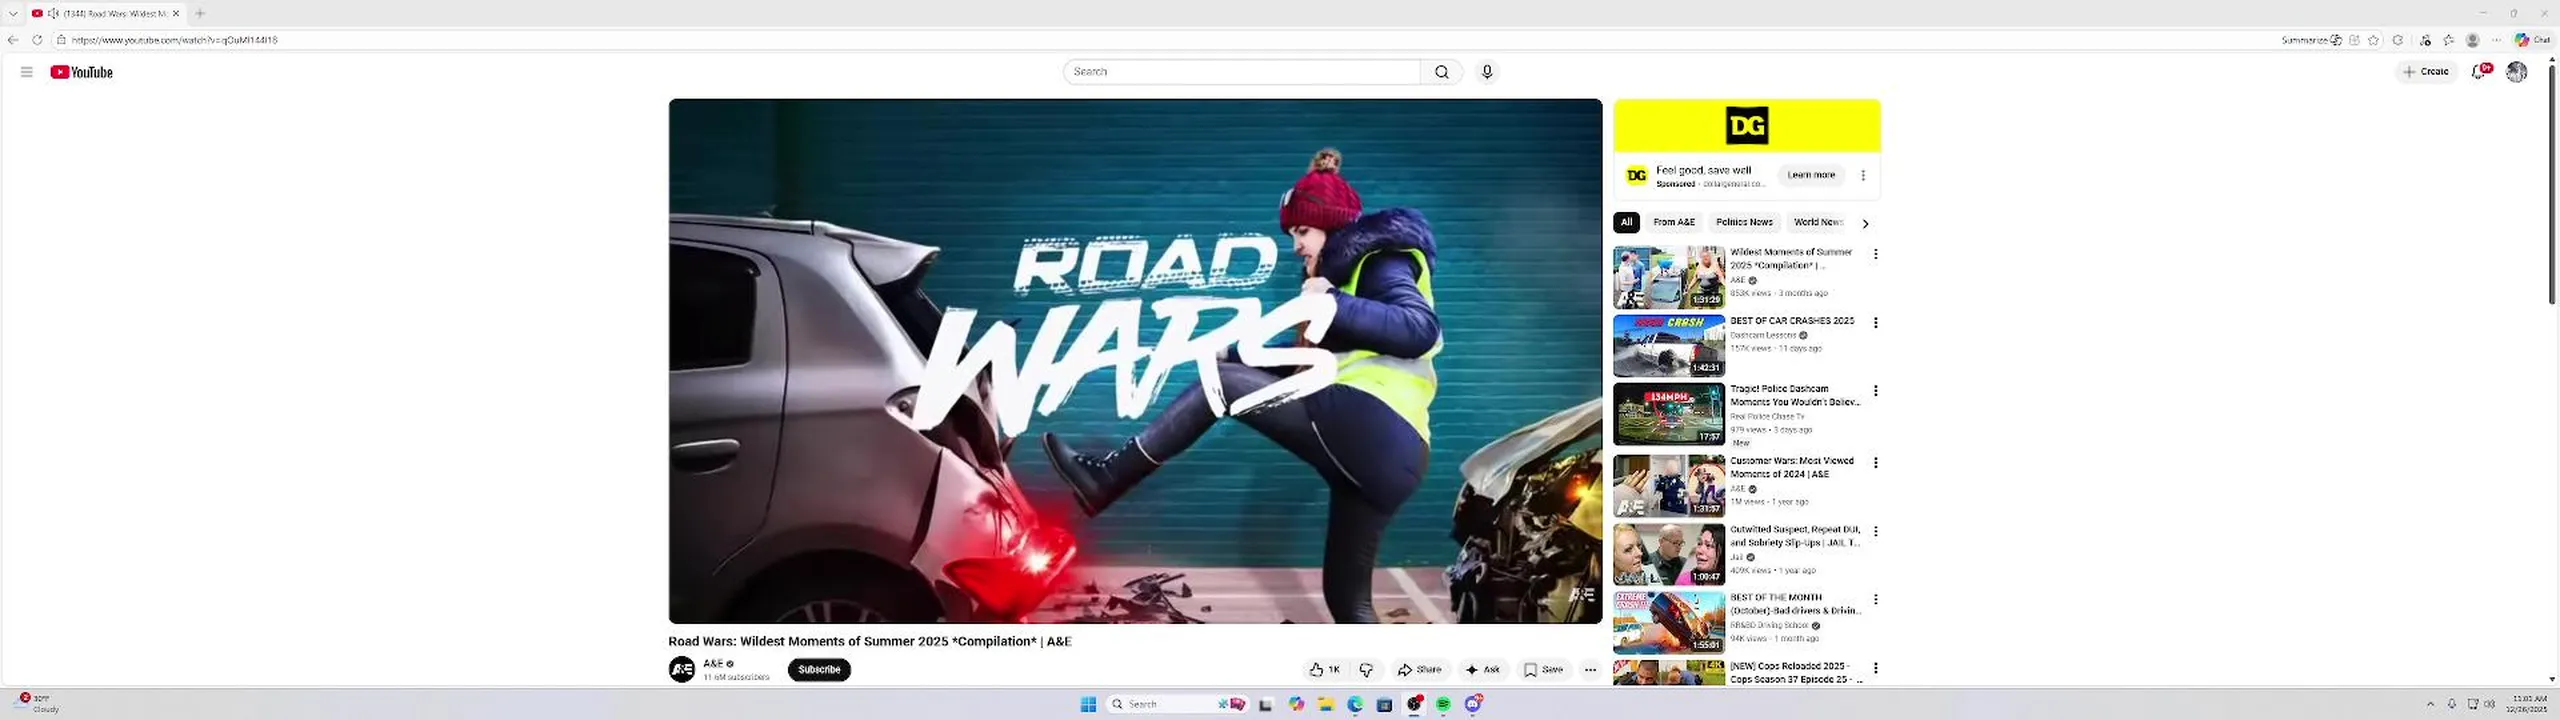Open Best of the Month (October) video title
Screen dimensions: 2560x720
1795,604
